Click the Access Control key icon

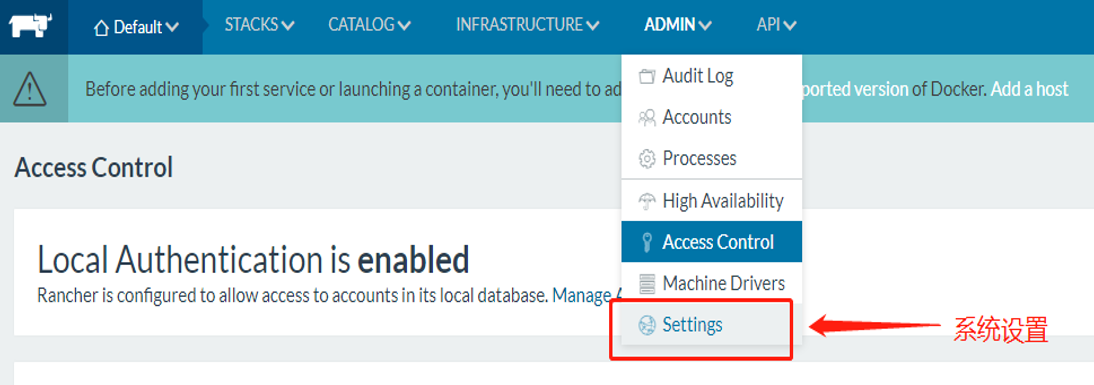coord(647,242)
